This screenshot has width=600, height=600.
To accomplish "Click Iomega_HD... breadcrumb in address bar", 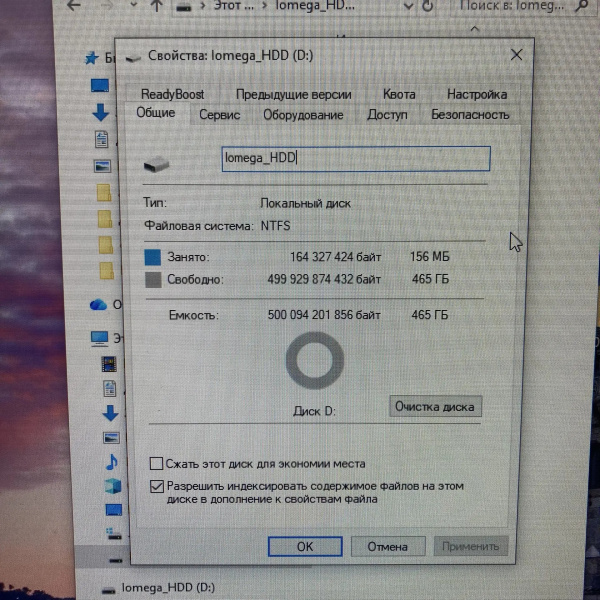I will click(315, 5).
